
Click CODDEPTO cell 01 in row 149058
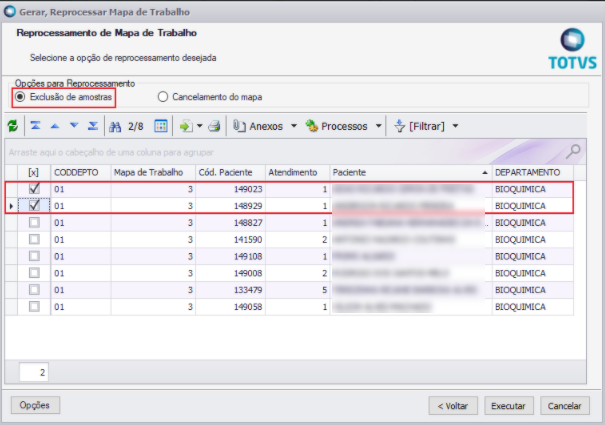[81, 307]
